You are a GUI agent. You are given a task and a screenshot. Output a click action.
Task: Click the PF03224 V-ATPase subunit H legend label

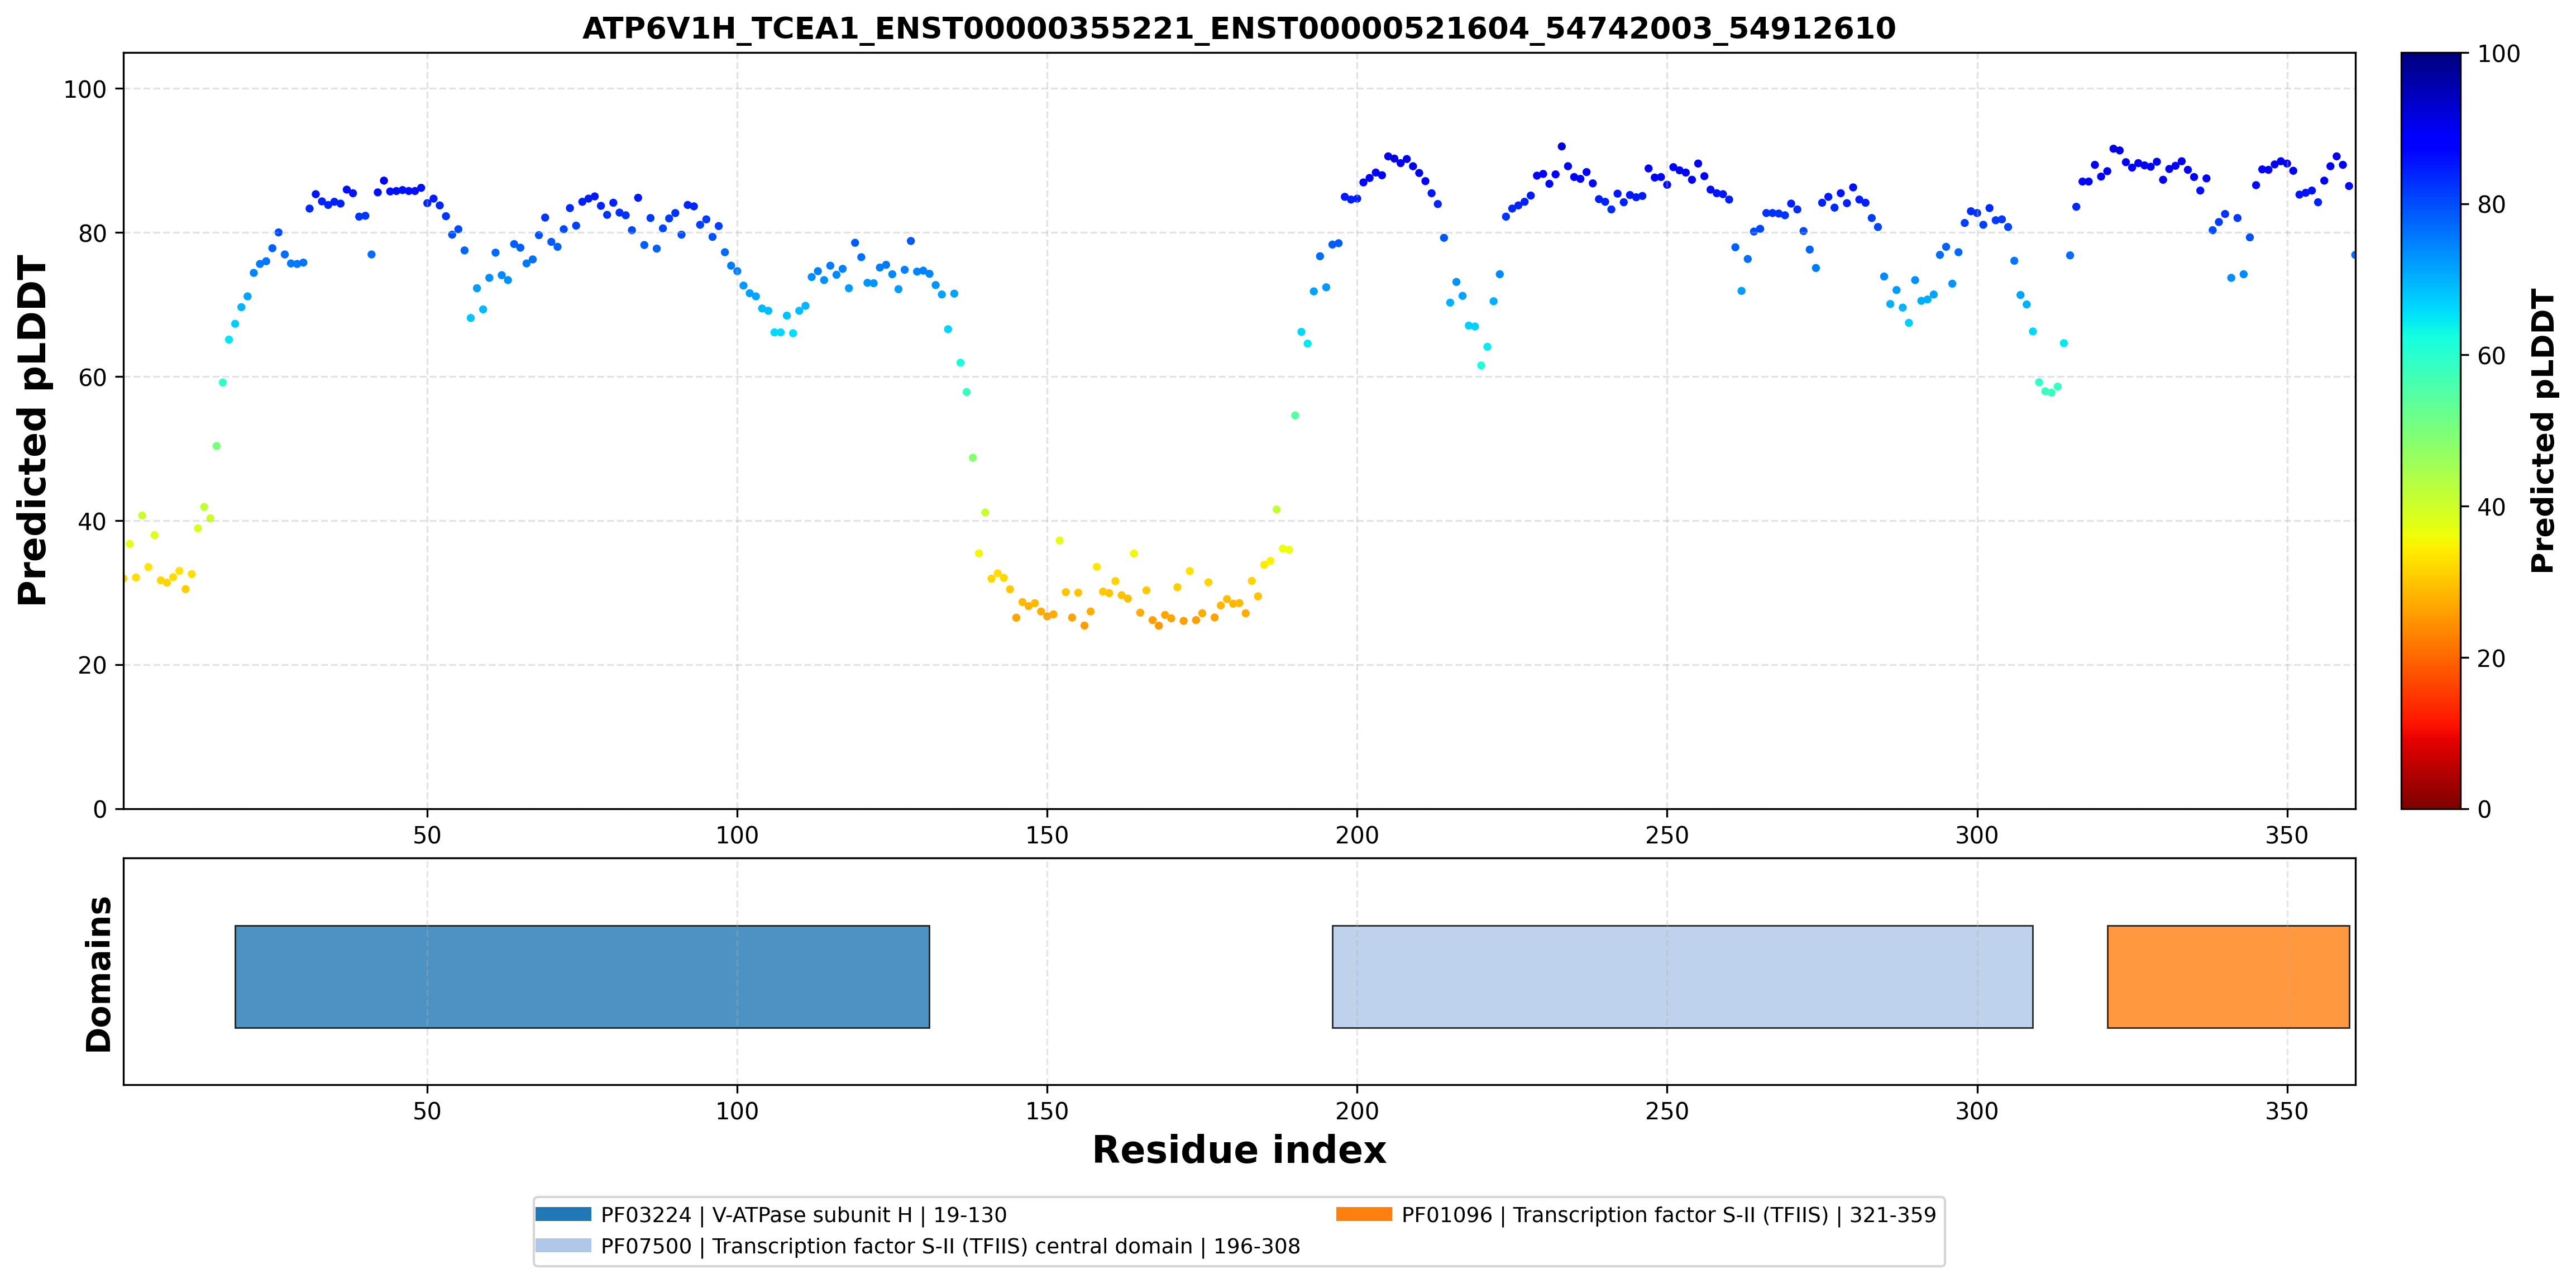[x=804, y=1215]
